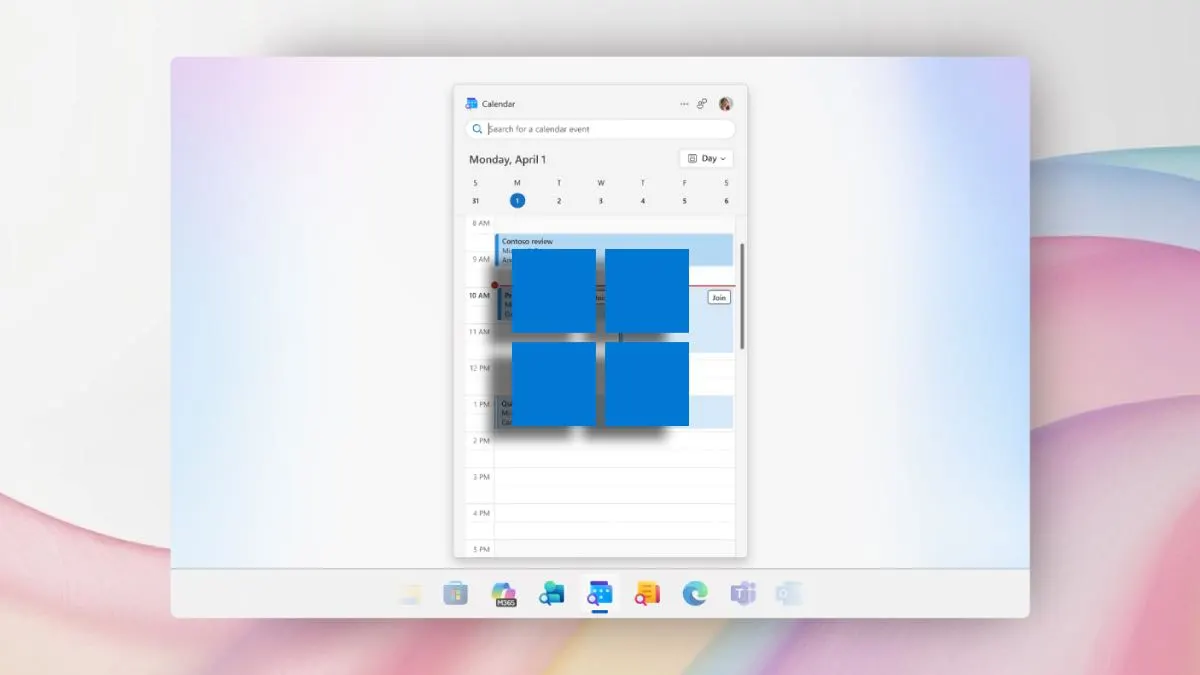Open settings with the gear icon
The width and height of the screenshot is (1200, 675).
click(703, 103)
